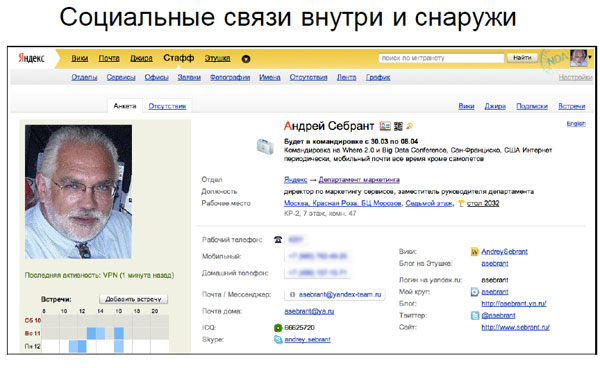Click the business trip suitcase icon
600x368 pixels.
point(265,147)
